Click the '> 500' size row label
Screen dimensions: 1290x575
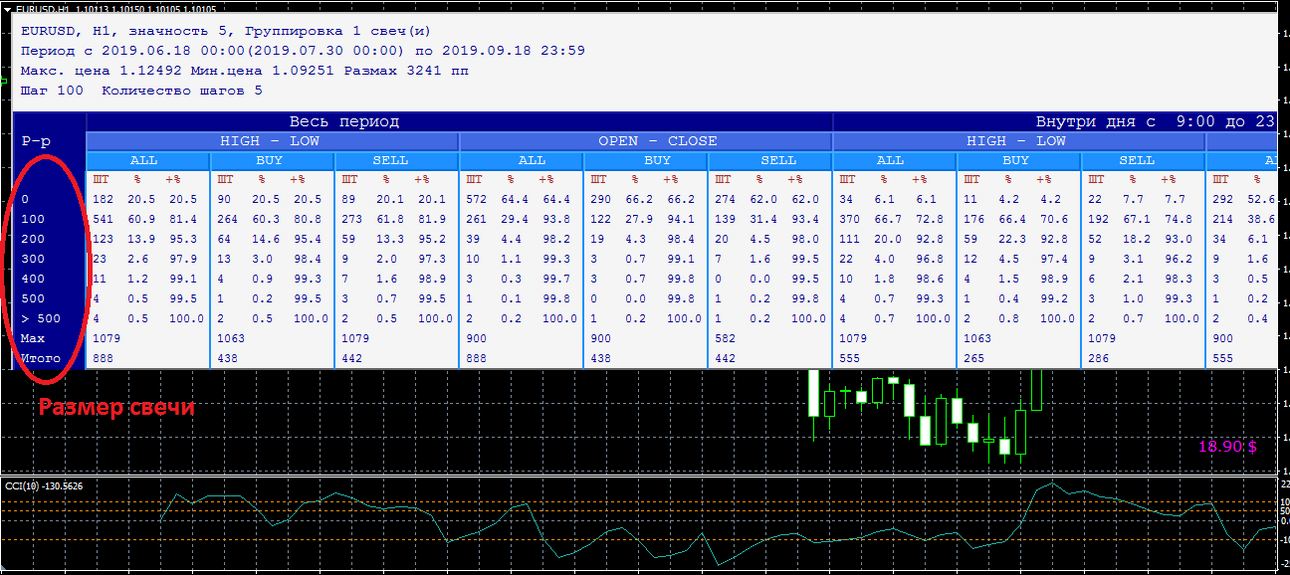coord(40,319)
